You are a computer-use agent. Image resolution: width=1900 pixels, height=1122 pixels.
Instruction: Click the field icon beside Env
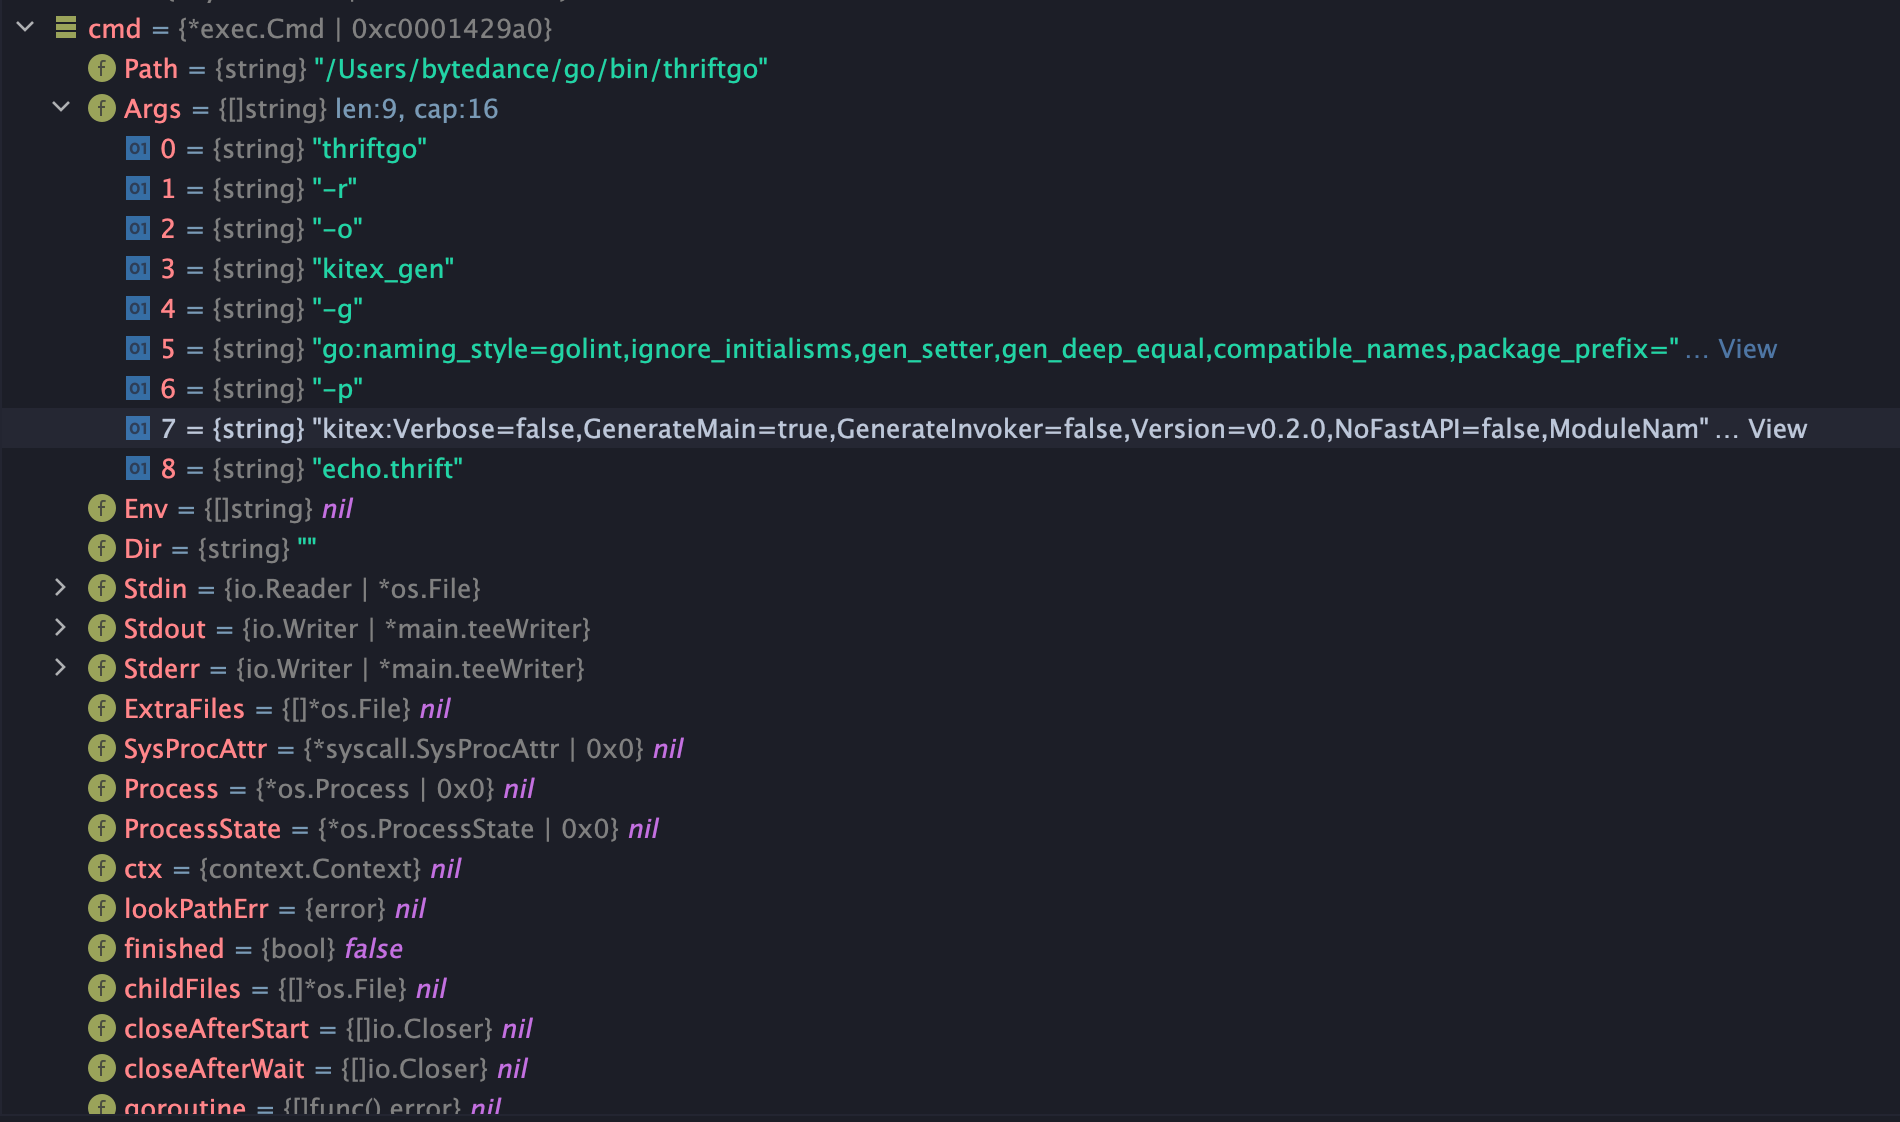tap(100, 509)
